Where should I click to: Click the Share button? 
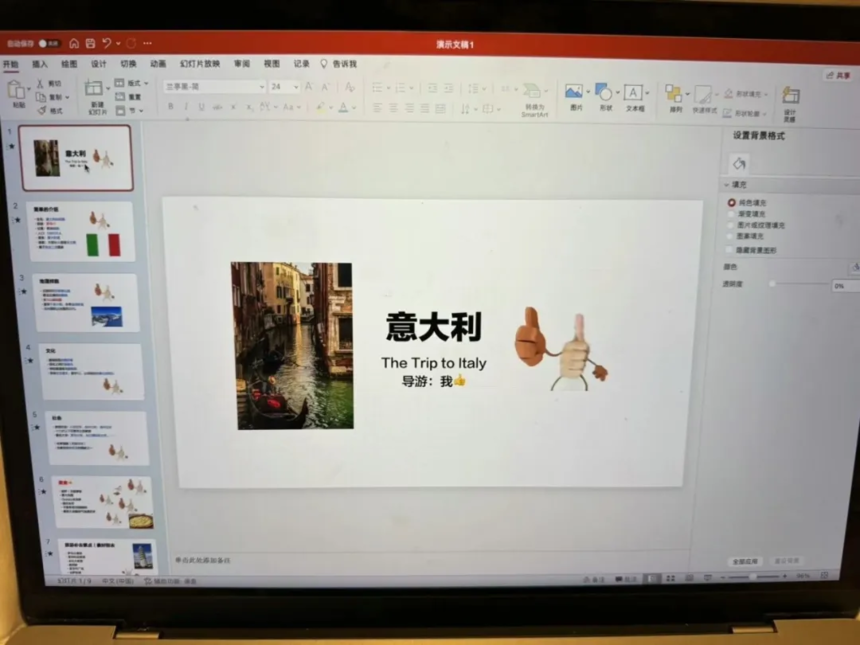pyautogui.click(x=839, y=75)
